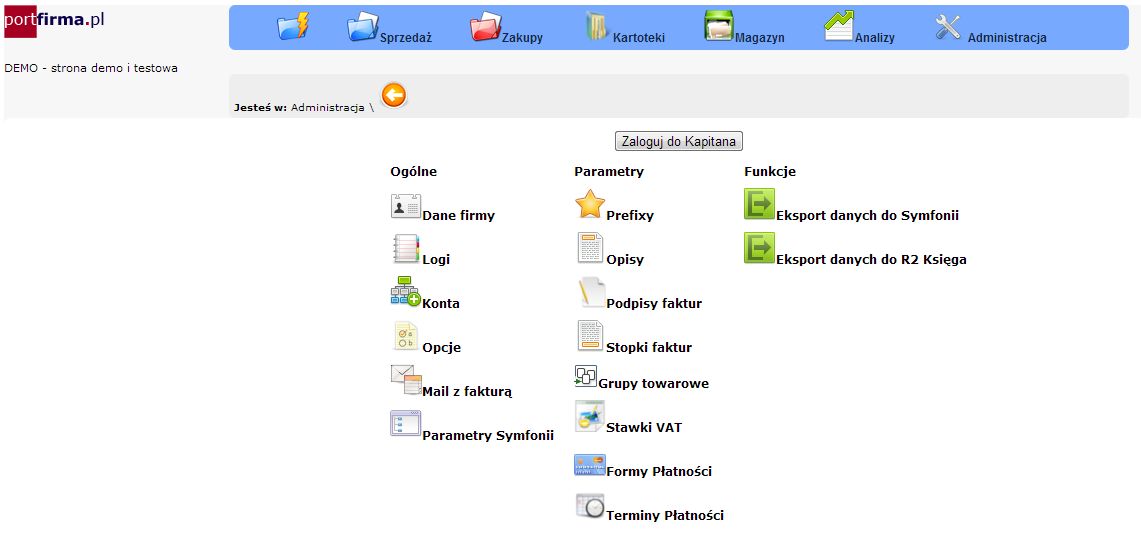Click the DEMO - strona demo i testowa text
The image size is (1141, 536).
[x=91, y=68]
